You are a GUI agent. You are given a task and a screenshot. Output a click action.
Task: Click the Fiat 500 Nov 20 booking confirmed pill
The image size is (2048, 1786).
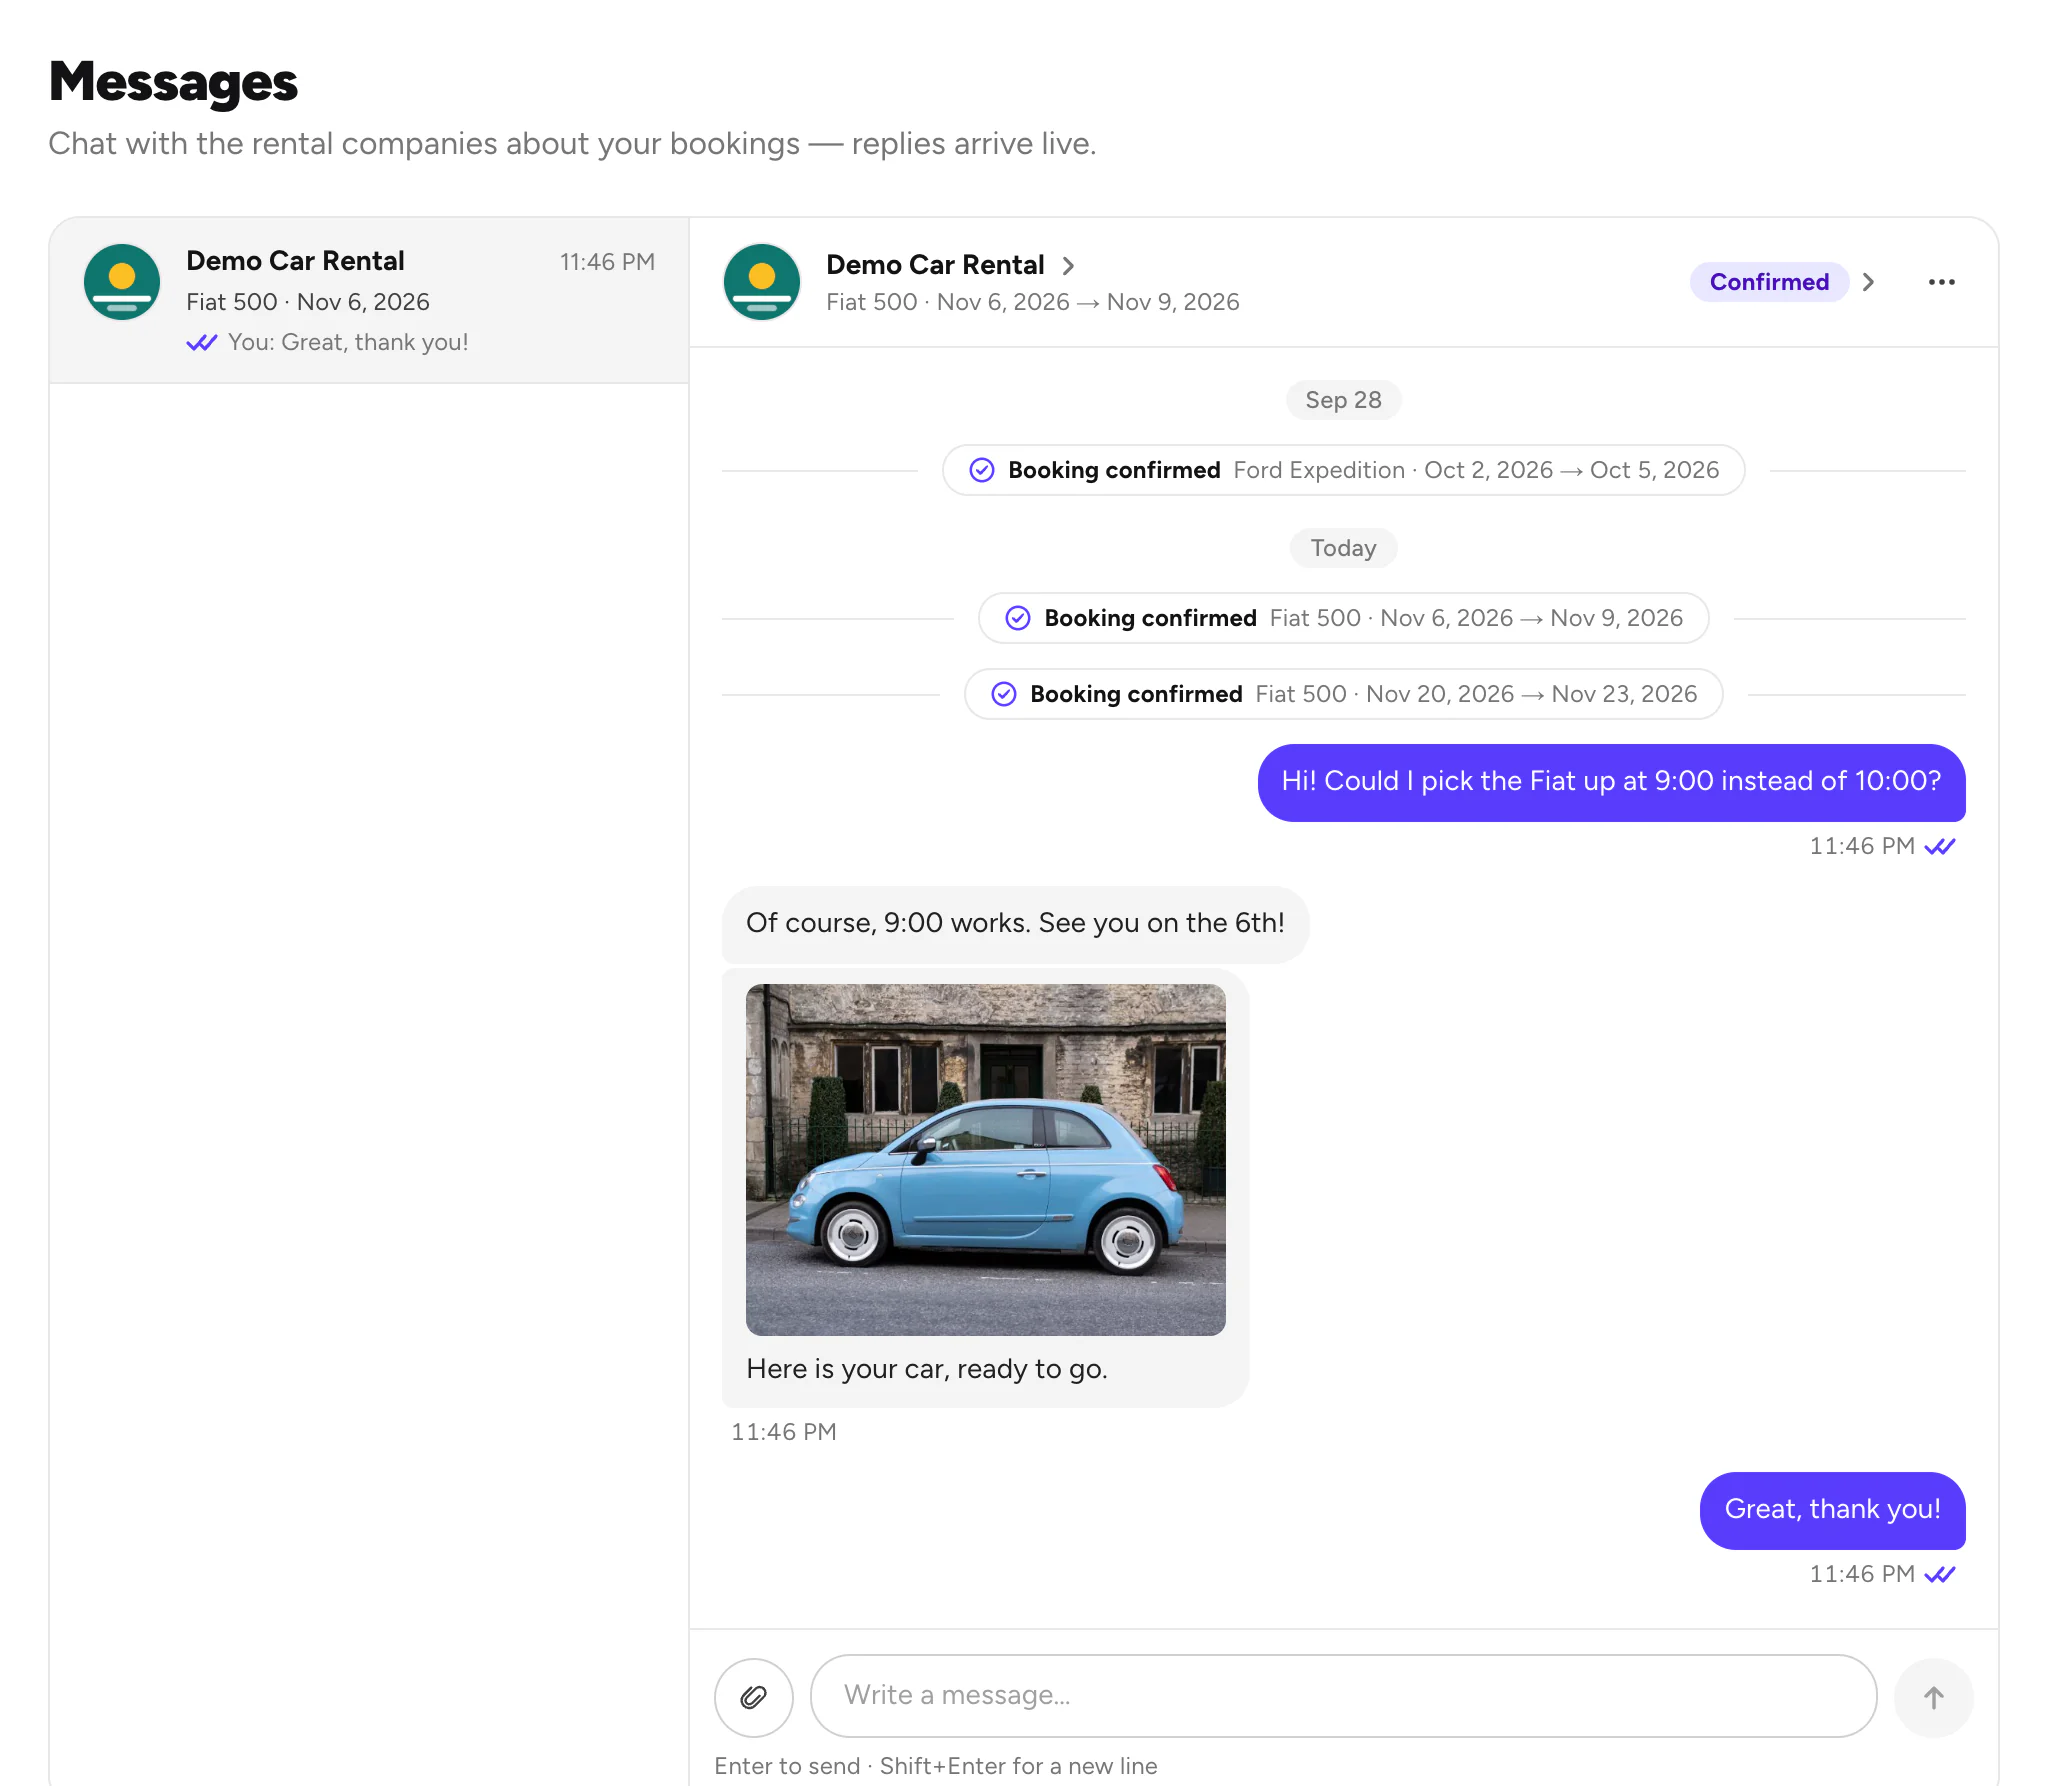coord(1343,694)
